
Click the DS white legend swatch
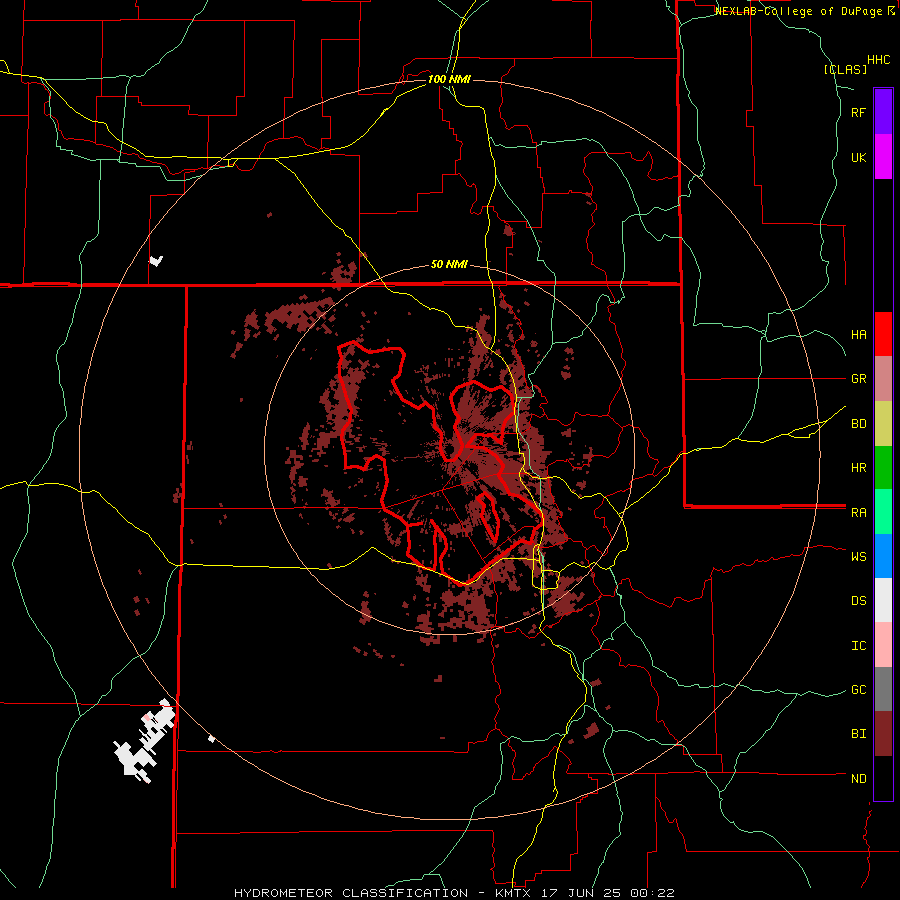pyautogui.click(x=883, y=600)
